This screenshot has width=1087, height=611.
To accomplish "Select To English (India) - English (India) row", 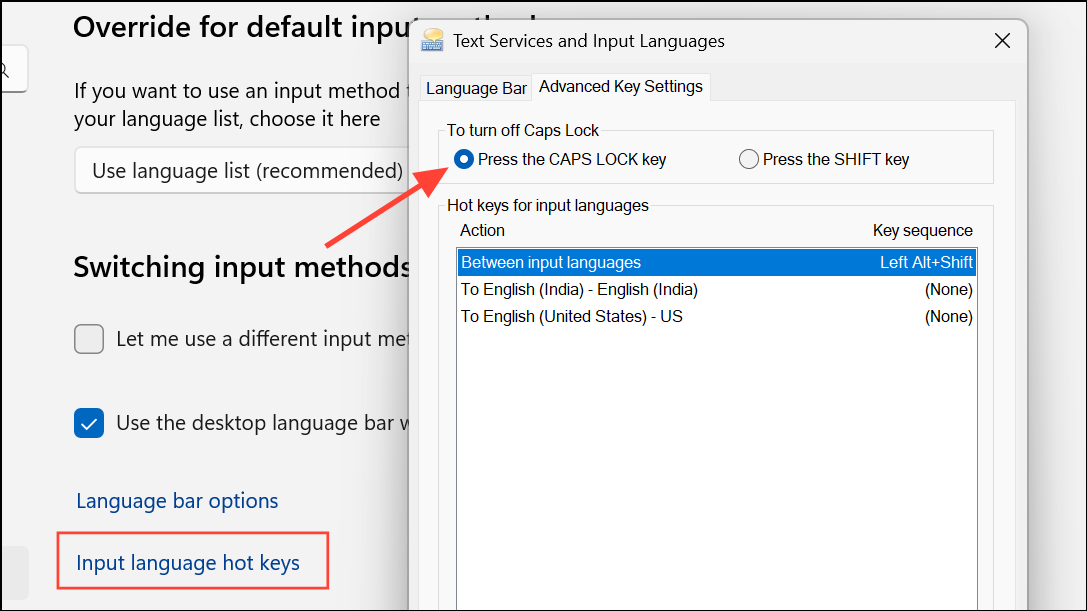I will (717, 289).
